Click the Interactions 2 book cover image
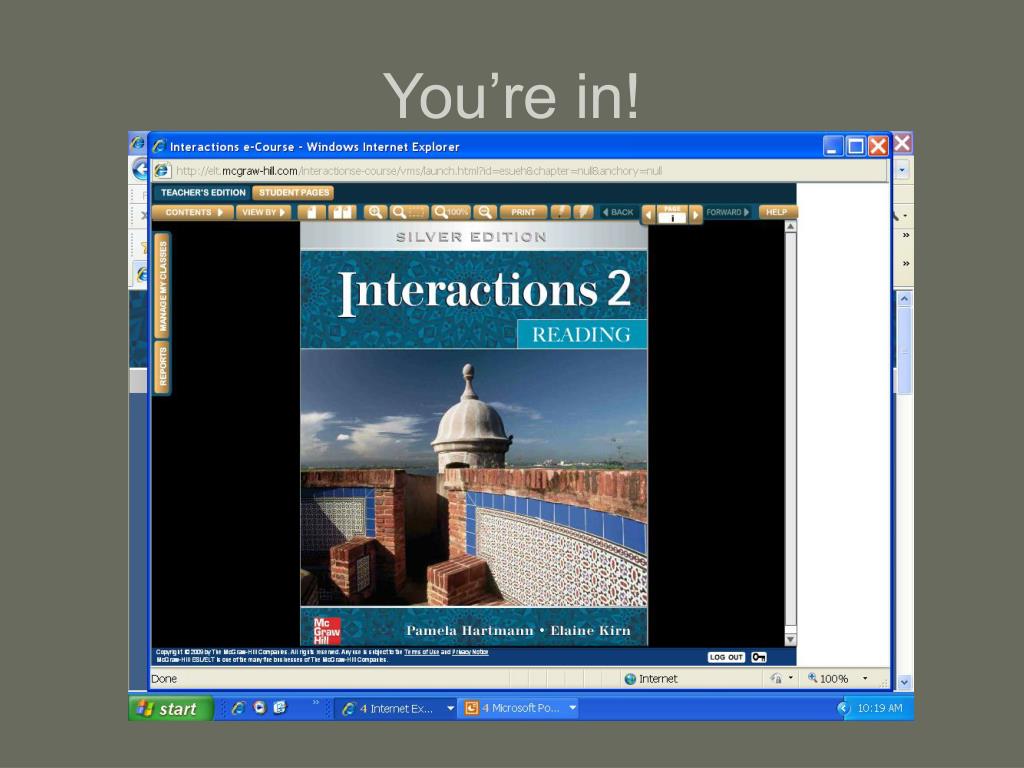The width and height of the screenshot is (1024, 768). [x=474, y=434]
